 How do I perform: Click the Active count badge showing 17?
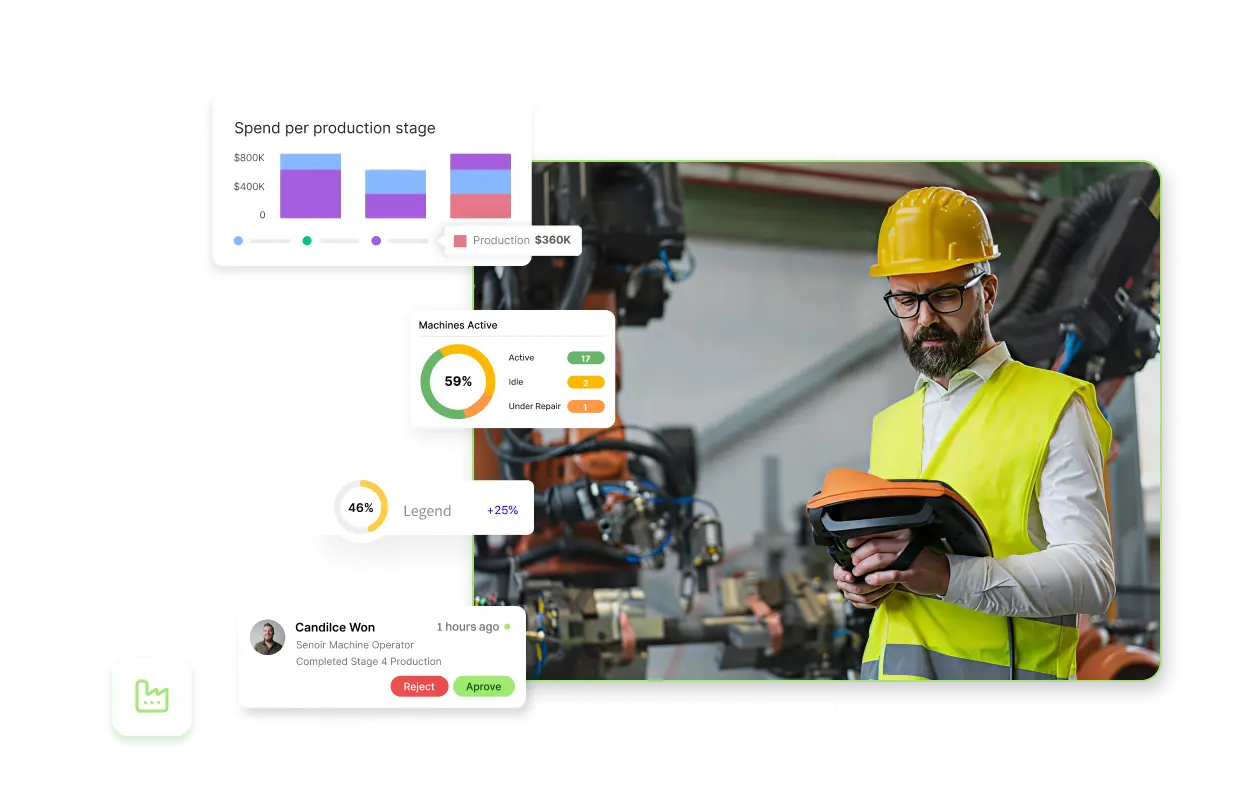point(585,358)
